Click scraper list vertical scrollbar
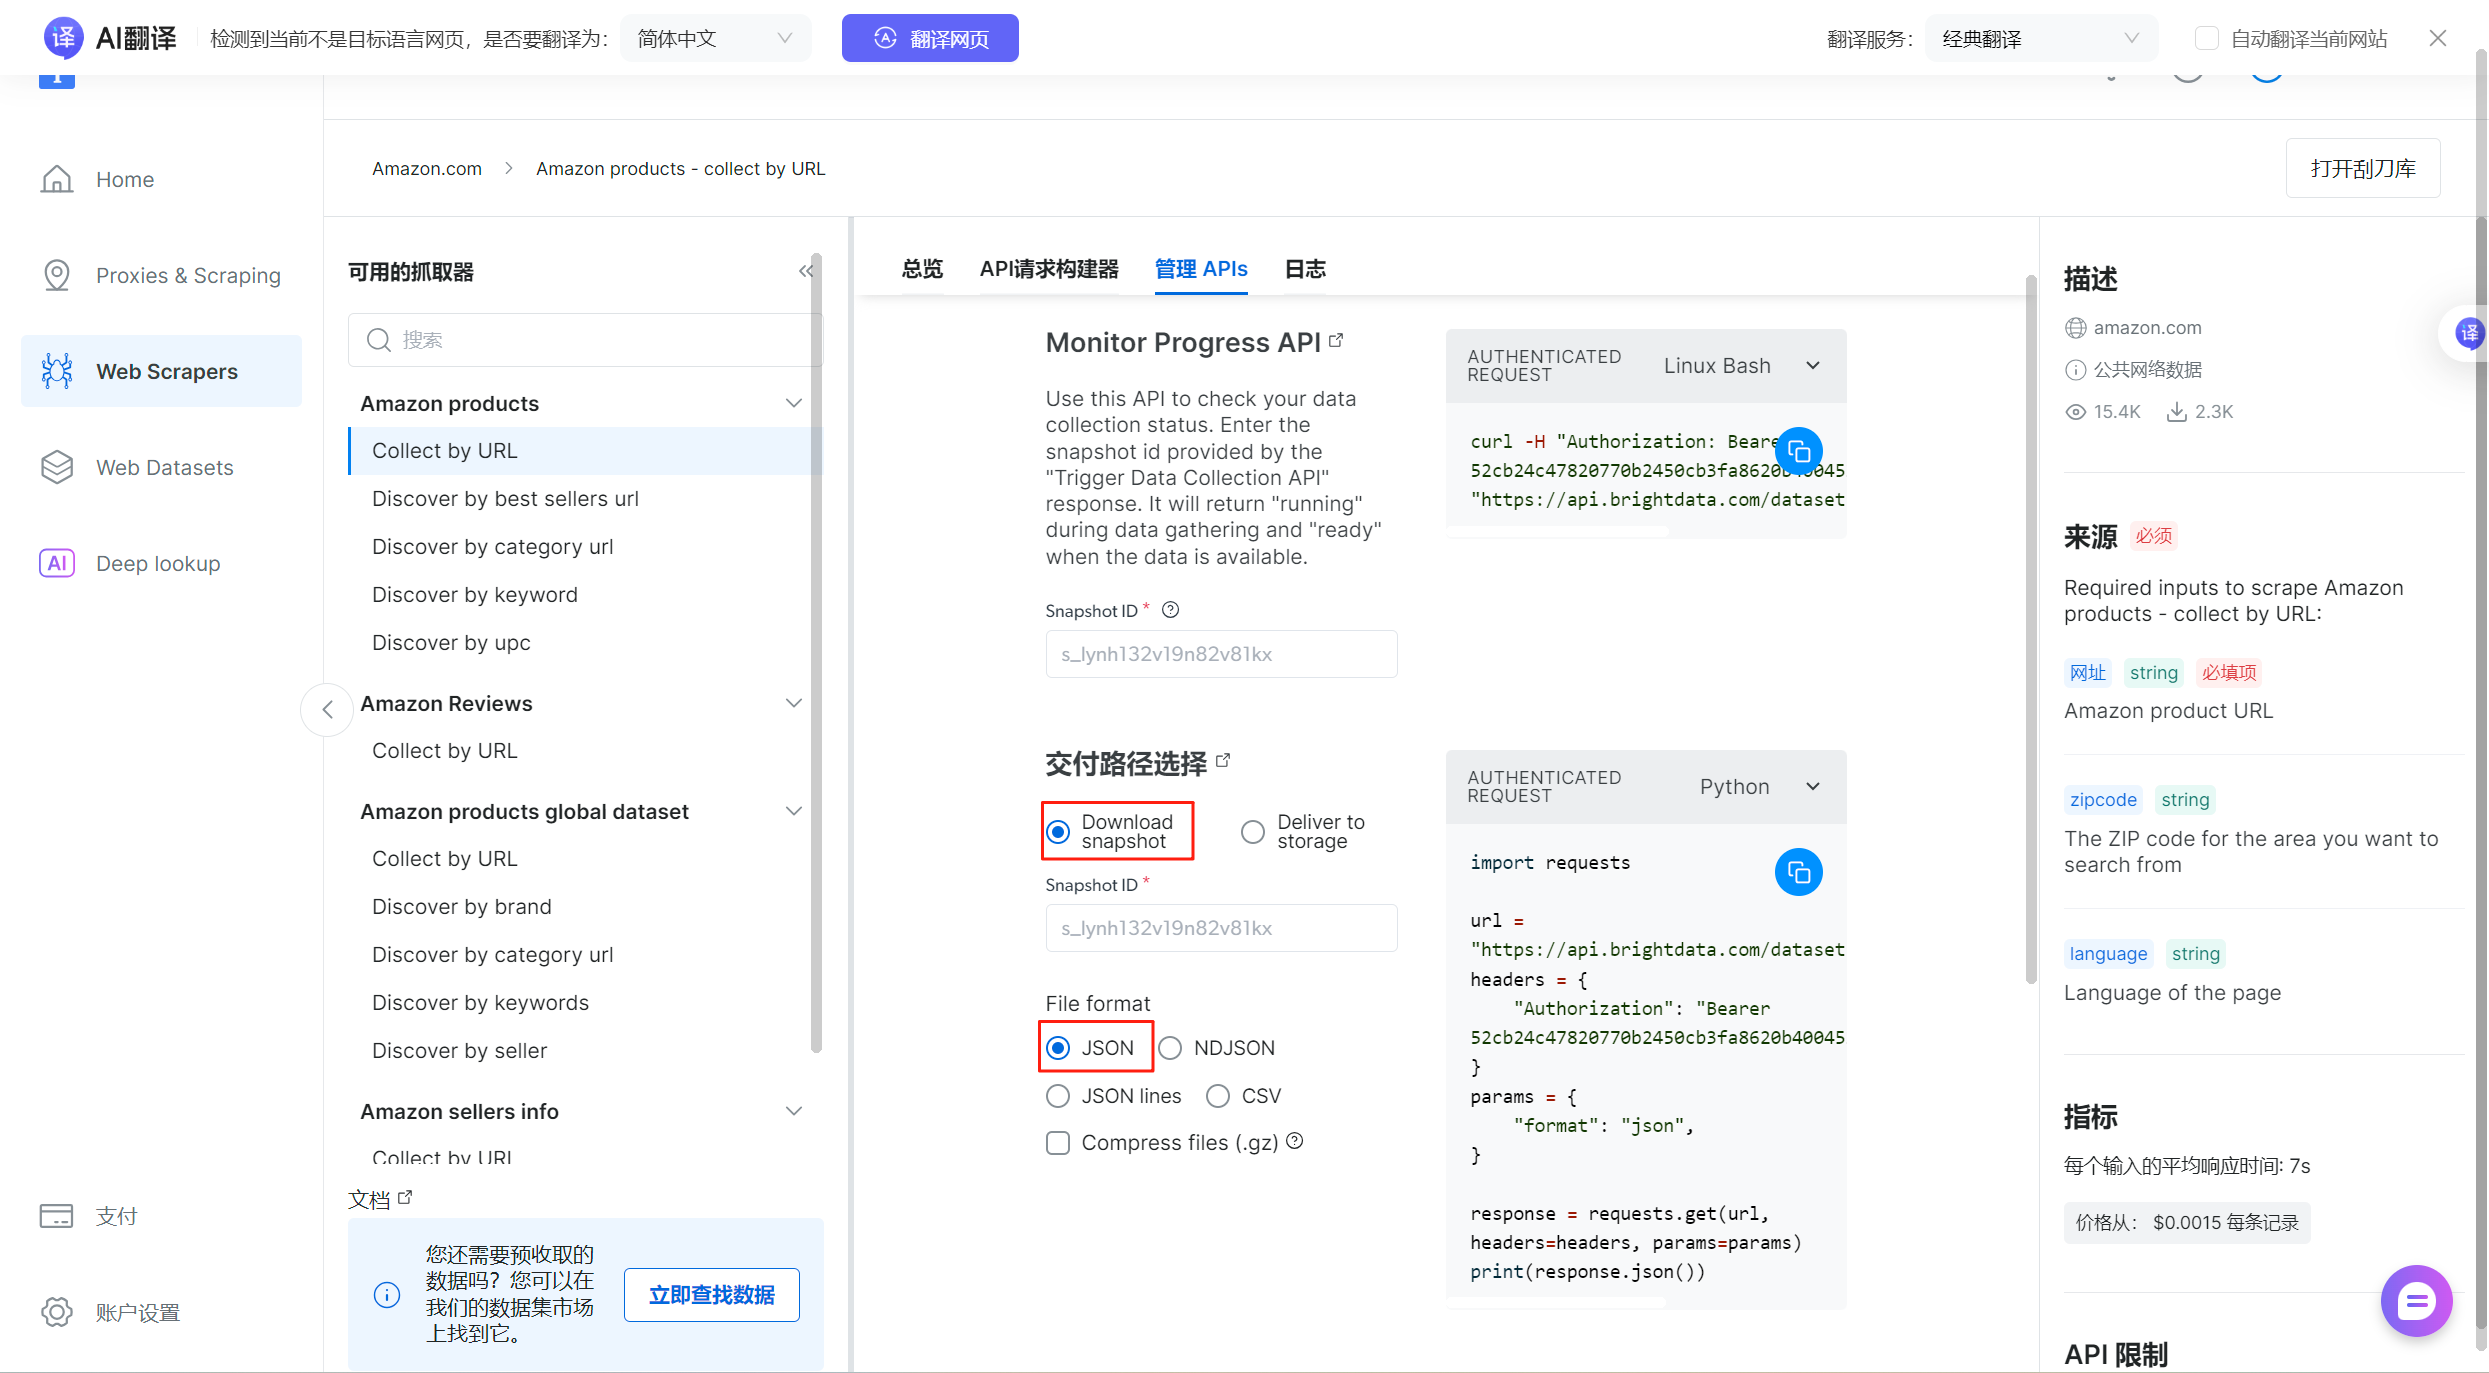 [816, 653]
